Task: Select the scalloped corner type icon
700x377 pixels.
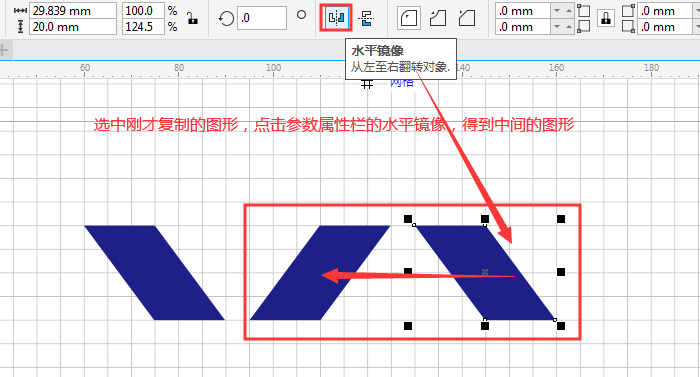Action: click(x=438, y=18)
